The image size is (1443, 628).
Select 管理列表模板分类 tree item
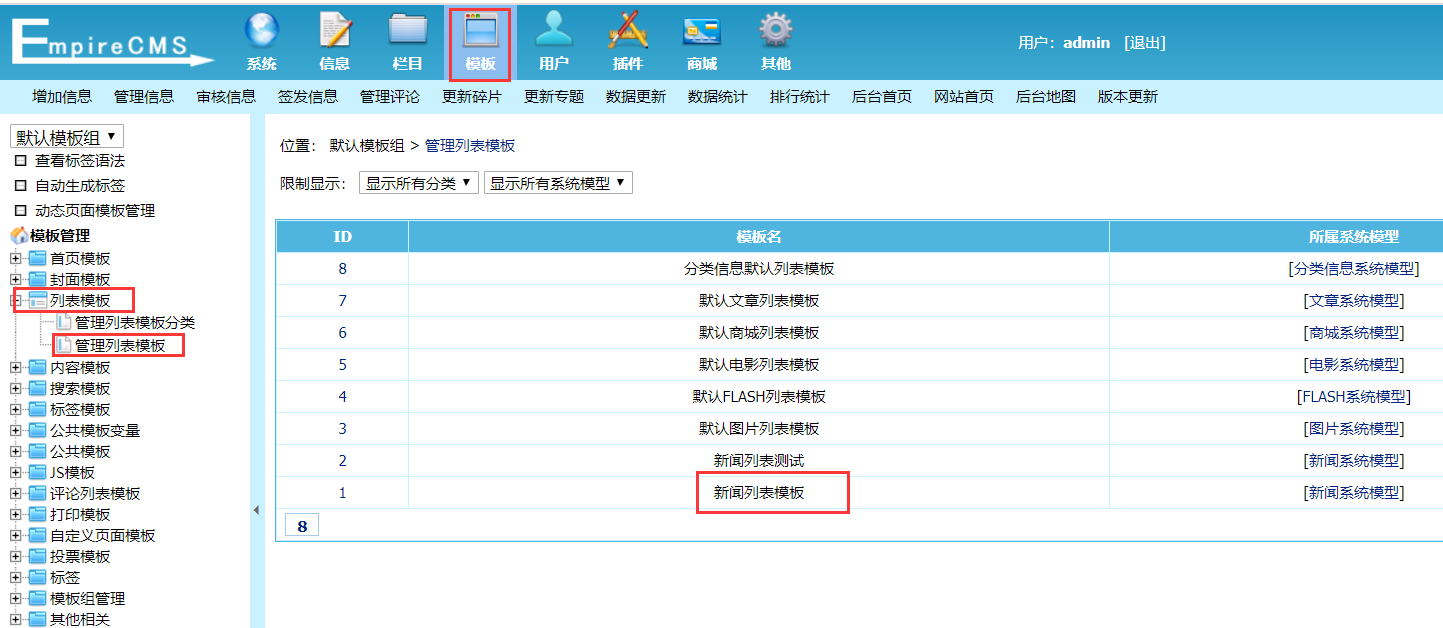(135, 322)
